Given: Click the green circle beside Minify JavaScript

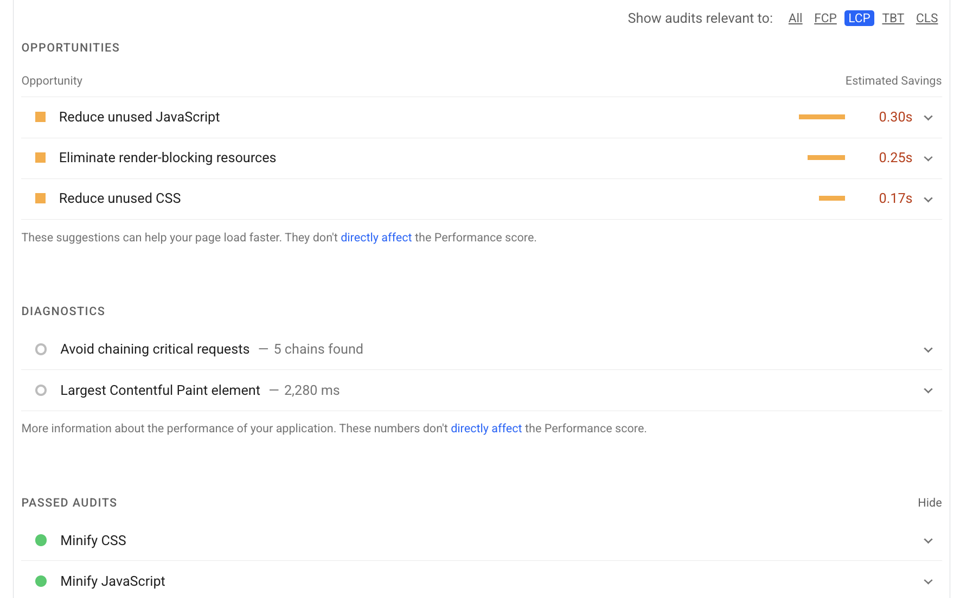Looking at the screenshot, I should 40,581.
